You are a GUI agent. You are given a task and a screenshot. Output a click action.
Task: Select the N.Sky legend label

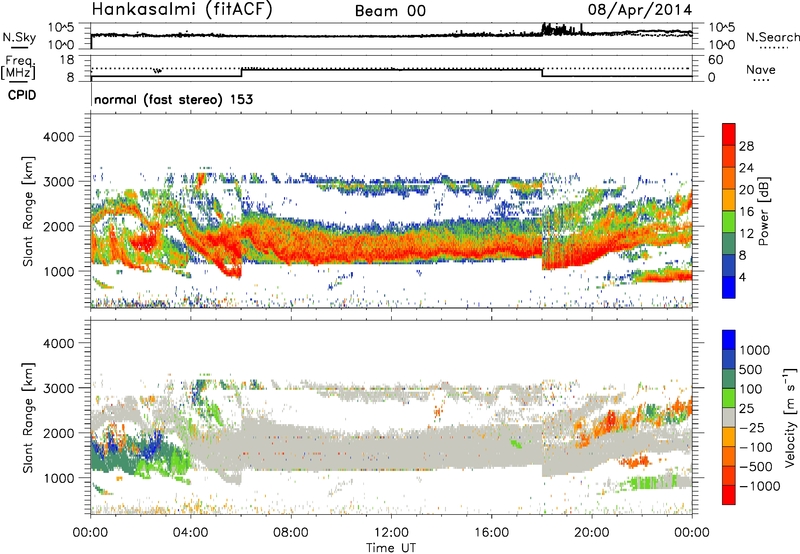pos(19,37)
